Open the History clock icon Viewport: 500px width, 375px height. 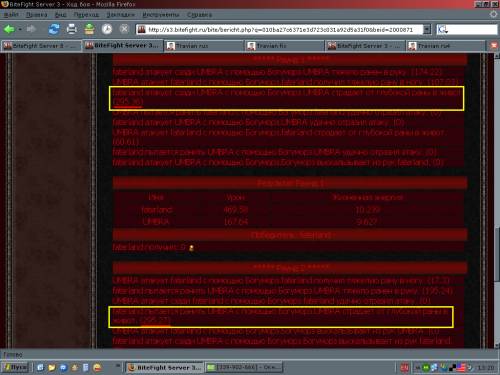tap(107, 29)
